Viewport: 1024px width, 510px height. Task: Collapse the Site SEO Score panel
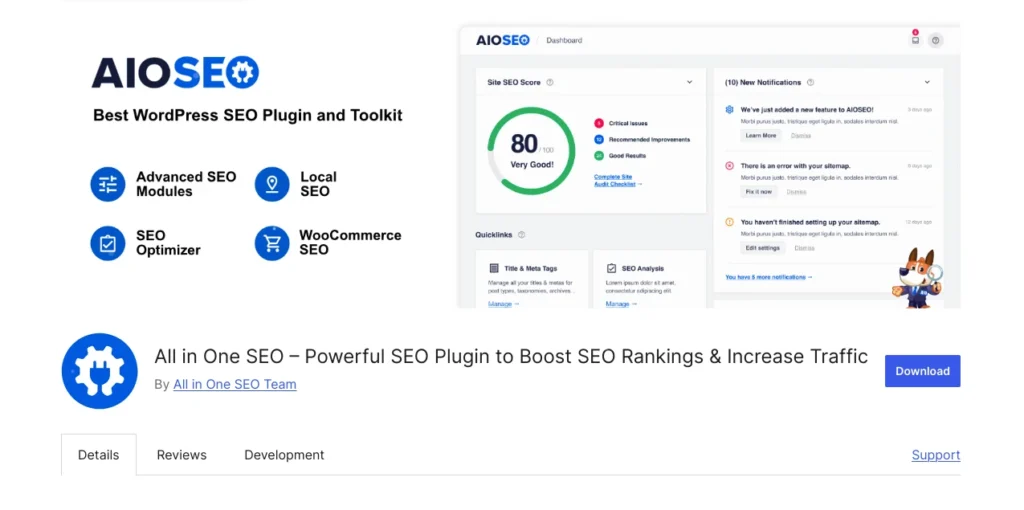(689, 82)
